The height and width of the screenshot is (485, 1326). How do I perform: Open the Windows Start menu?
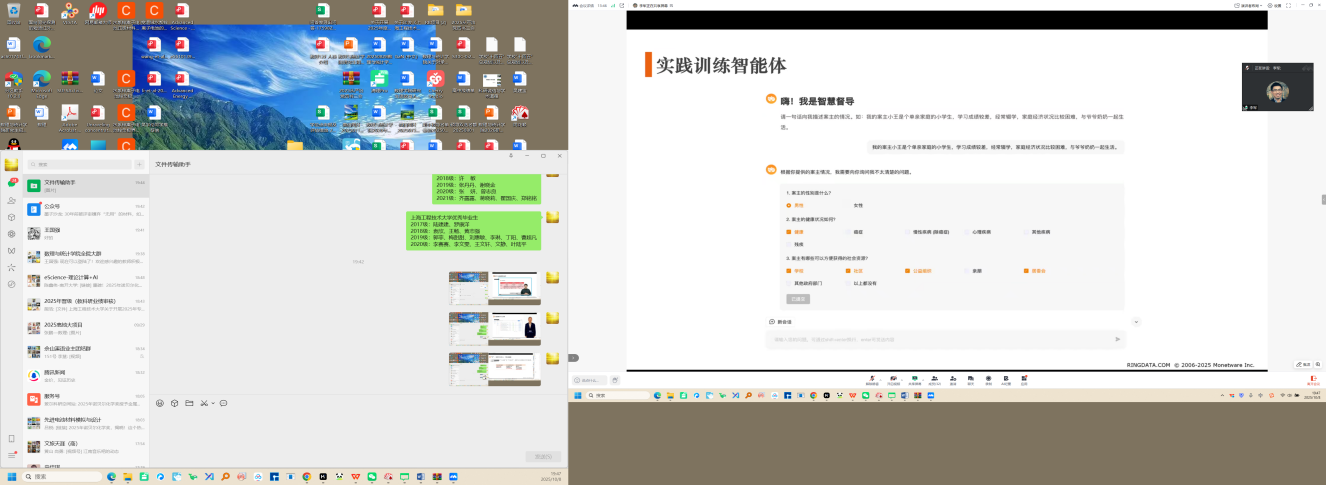point(12,477)
